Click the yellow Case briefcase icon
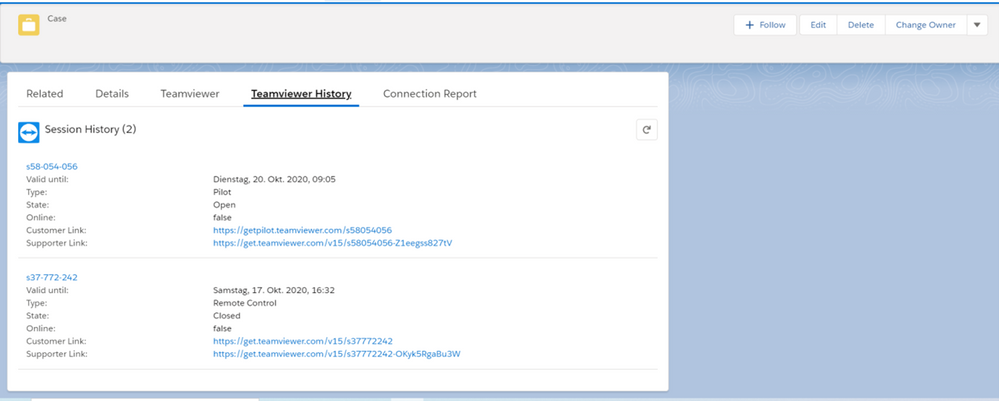 coord(29,25)
